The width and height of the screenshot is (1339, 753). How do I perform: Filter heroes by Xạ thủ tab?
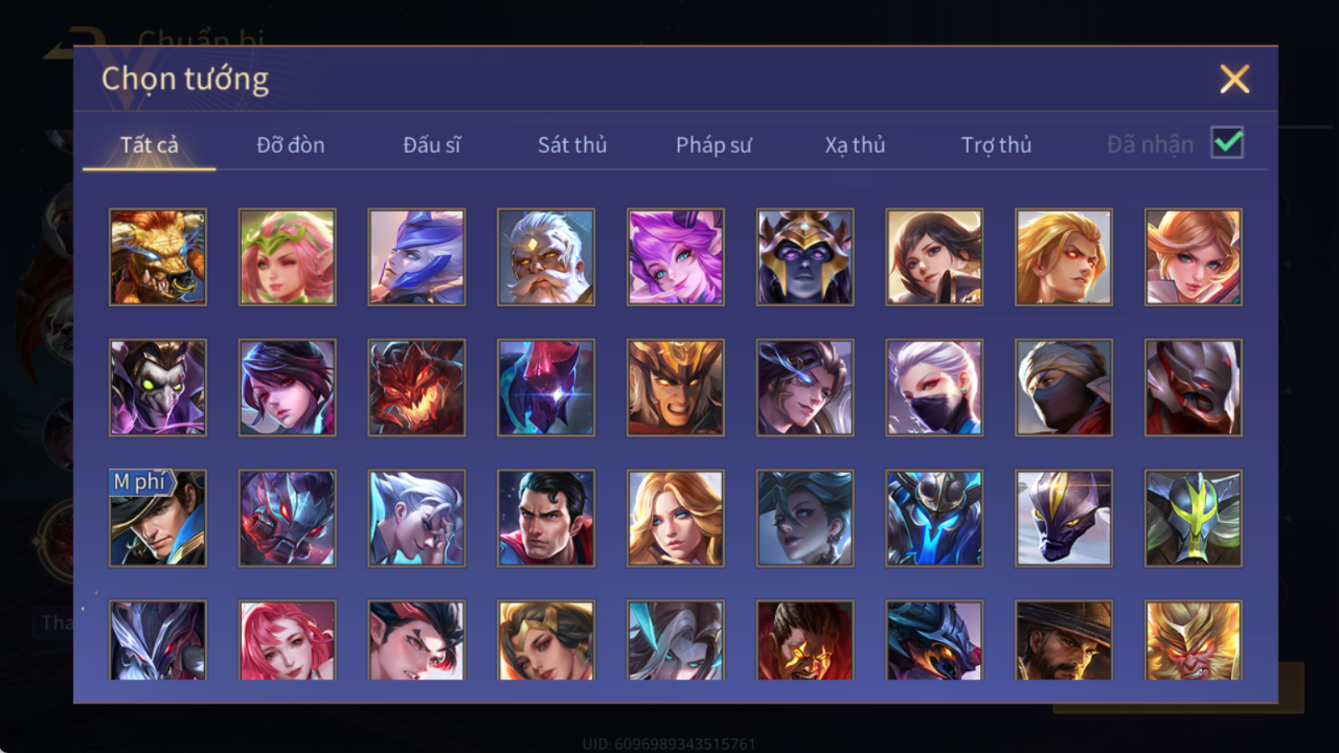click(855, 145)
